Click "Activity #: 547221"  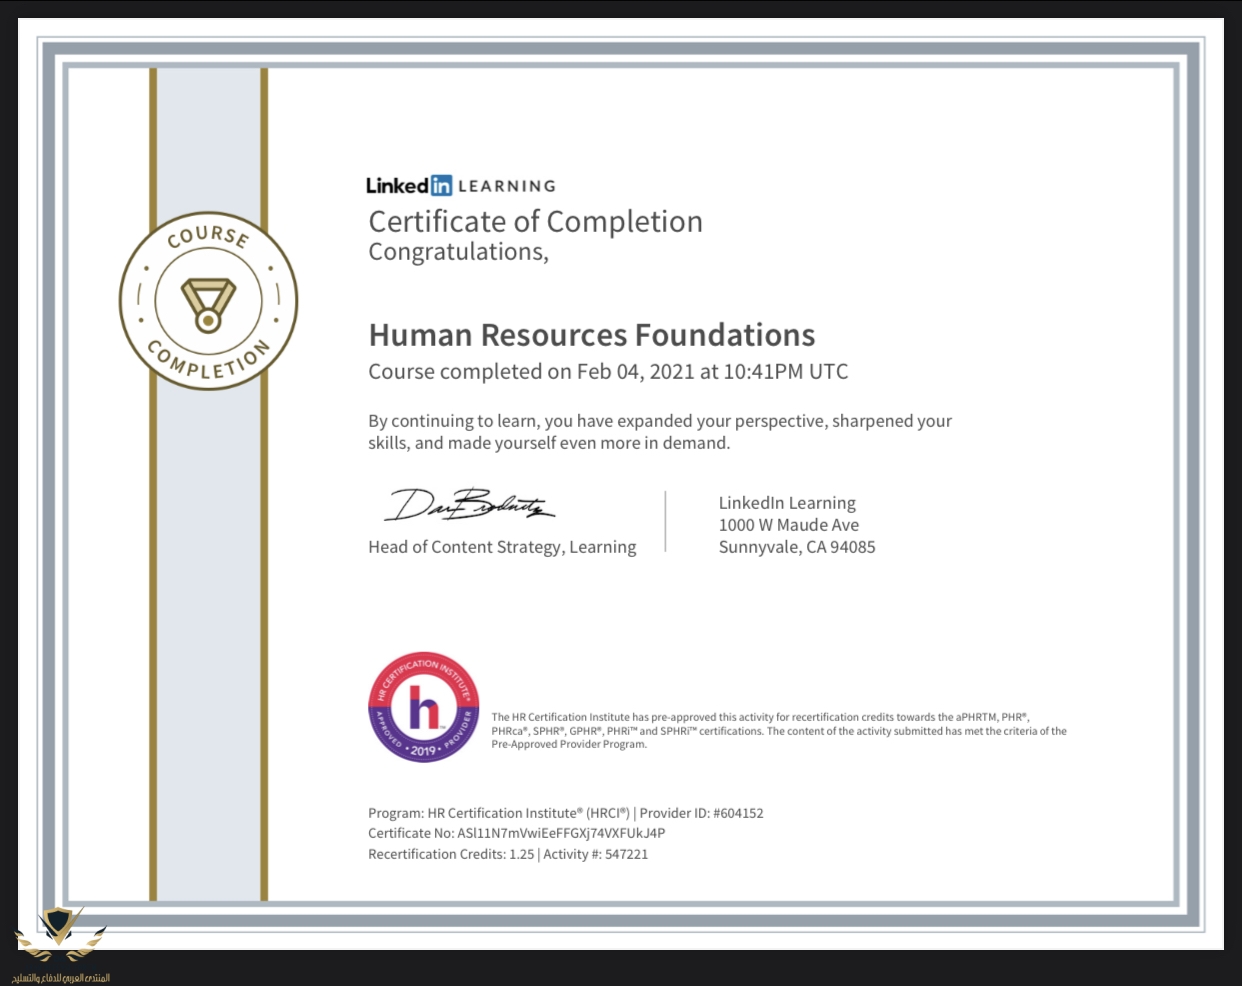pos(596,854)
